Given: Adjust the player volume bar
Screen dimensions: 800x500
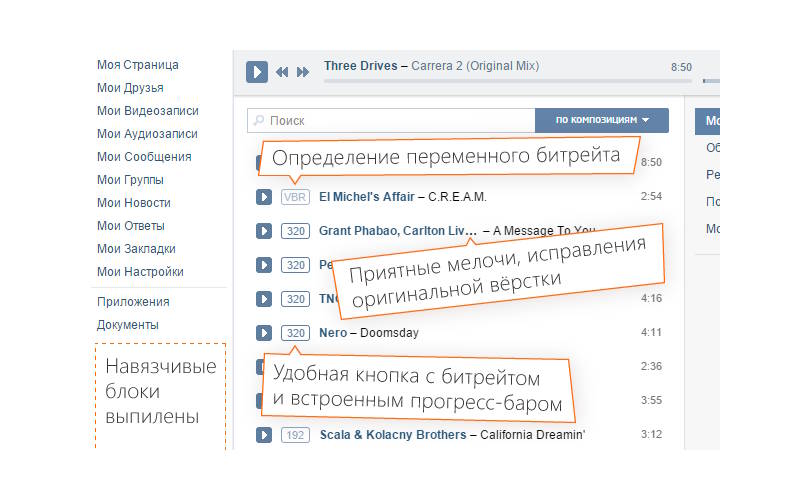Looking at the screenshot, I should pos(711,81).
